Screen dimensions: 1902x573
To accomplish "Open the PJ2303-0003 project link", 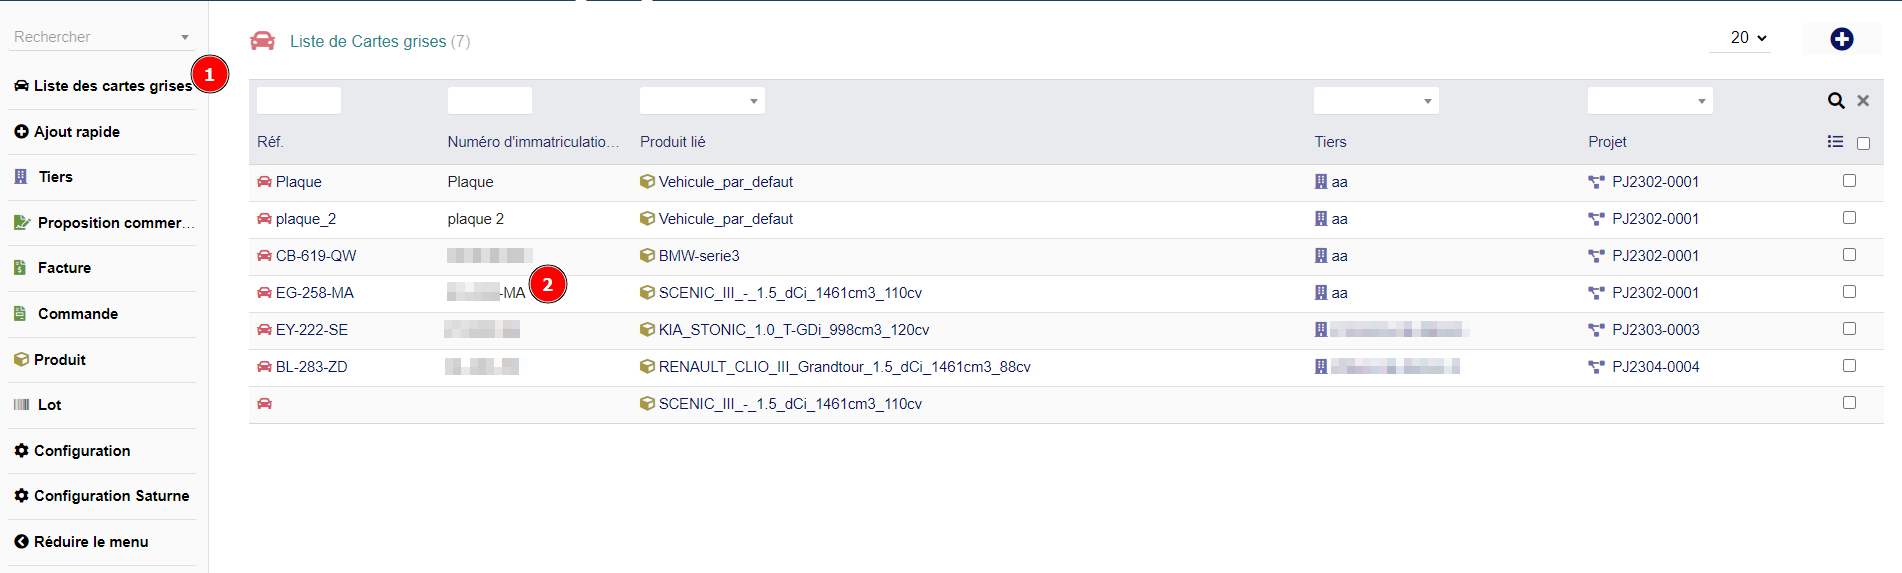I will click(1655, 330).
